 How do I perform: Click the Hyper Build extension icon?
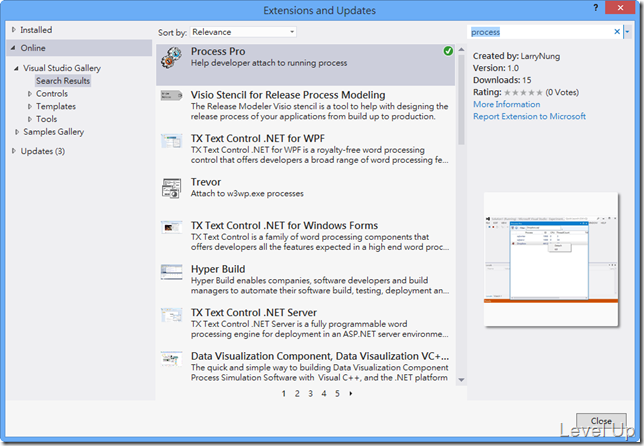tap(171, 272)
